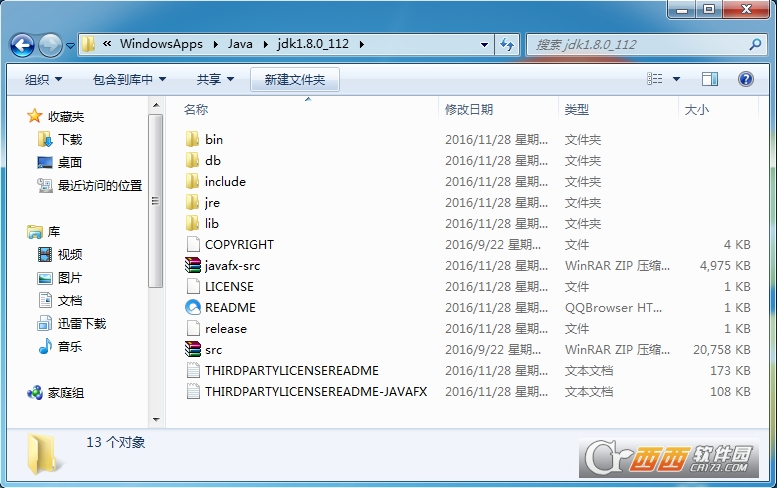Screen dimensions: 779x488
Task: Go back with the Back arrow button
Action: point(22,46)
